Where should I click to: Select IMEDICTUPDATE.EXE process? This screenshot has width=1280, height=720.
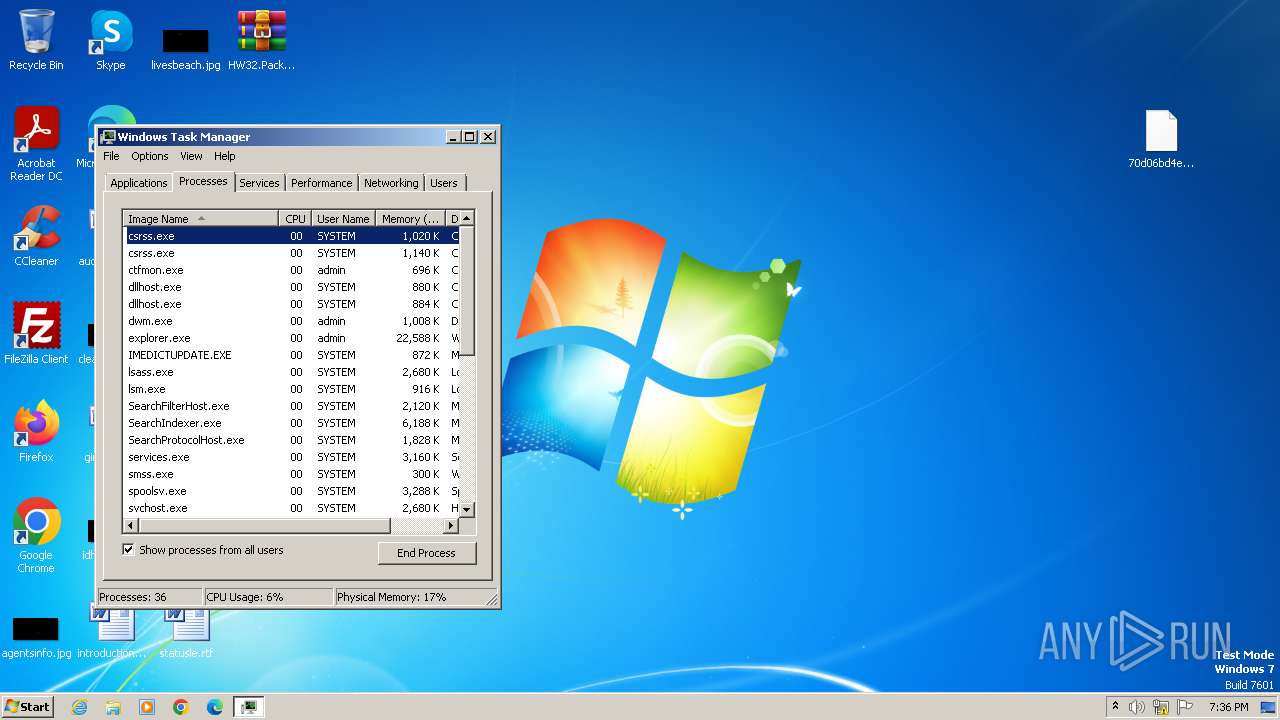tap(291, 355)
